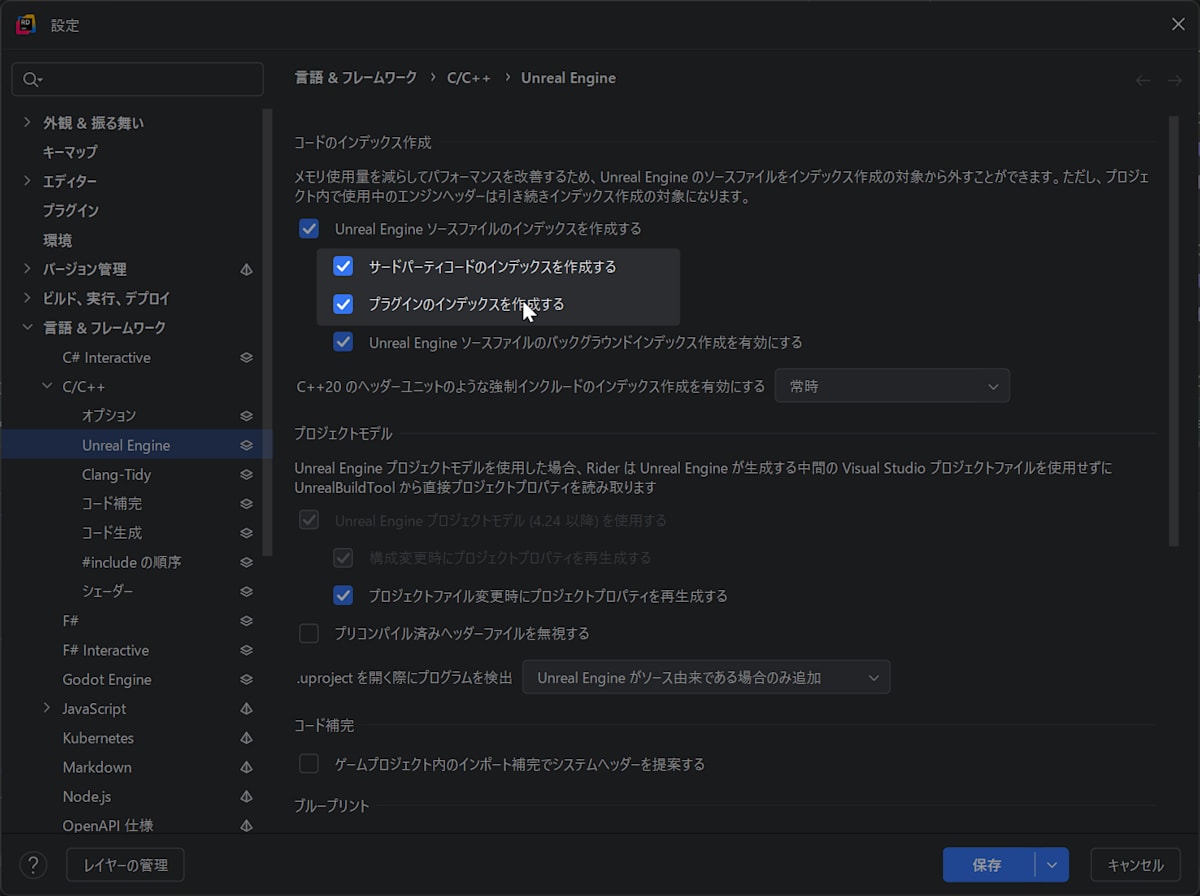Toggle Unreal Engine ソースファイルのインデックスを作成する checkbox
This screenshot has width=1200, height=896.
(309, 229)
